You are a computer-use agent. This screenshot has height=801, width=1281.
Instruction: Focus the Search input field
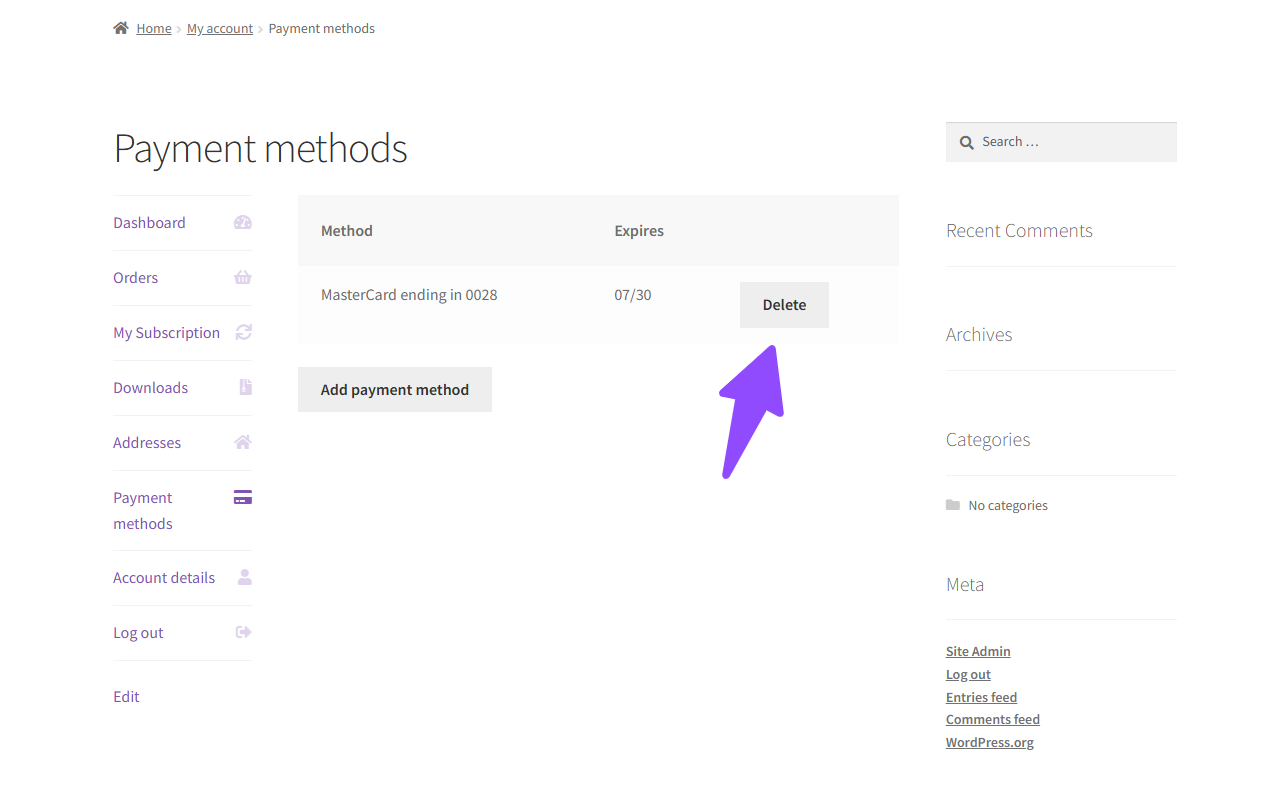tap(1072, 142)
